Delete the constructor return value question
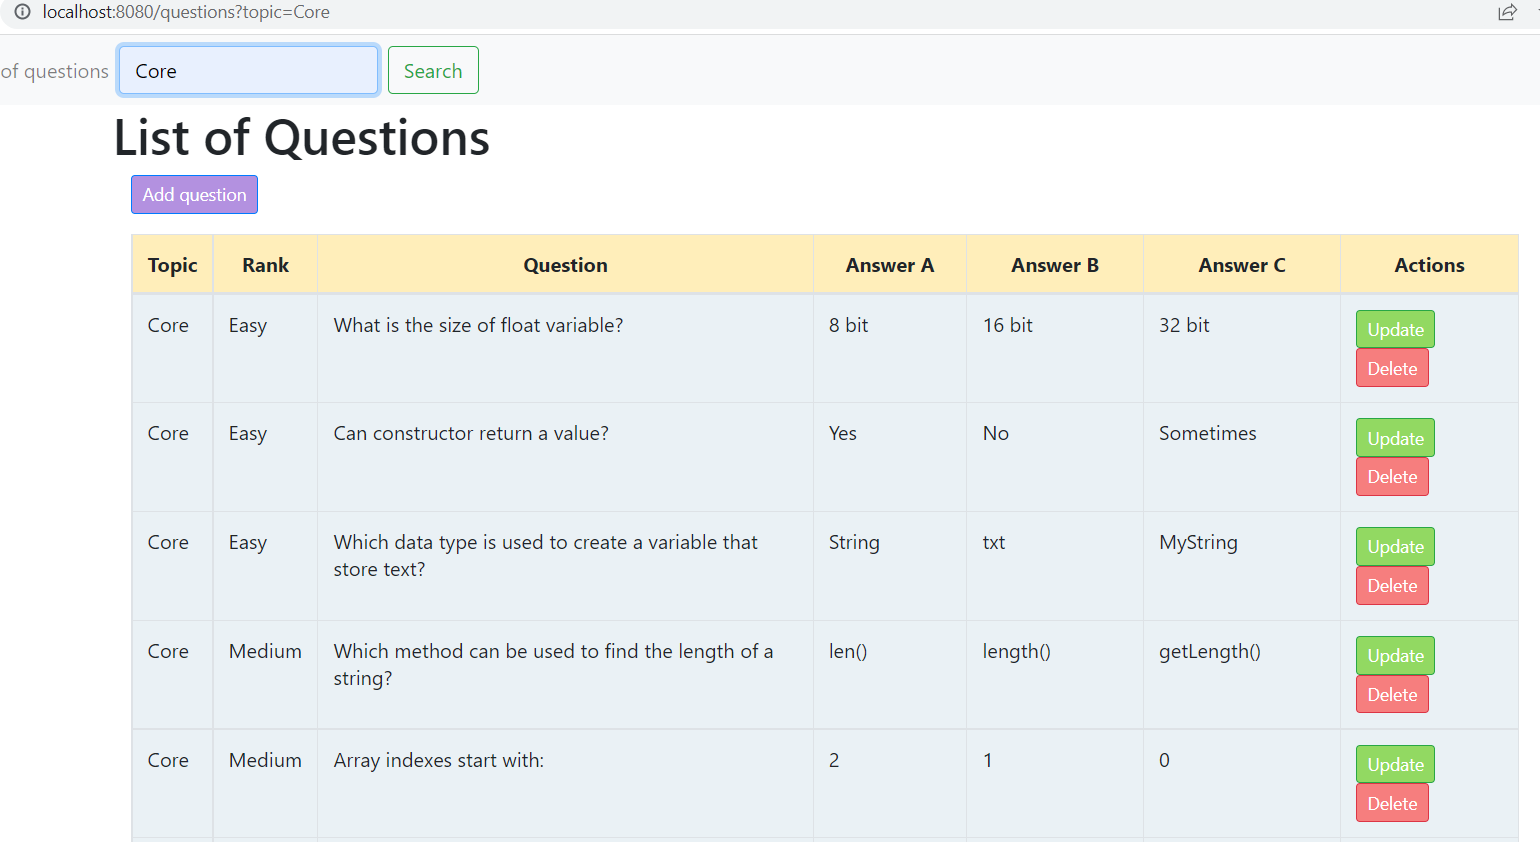1540x842 pixels. pos(1392,477)
